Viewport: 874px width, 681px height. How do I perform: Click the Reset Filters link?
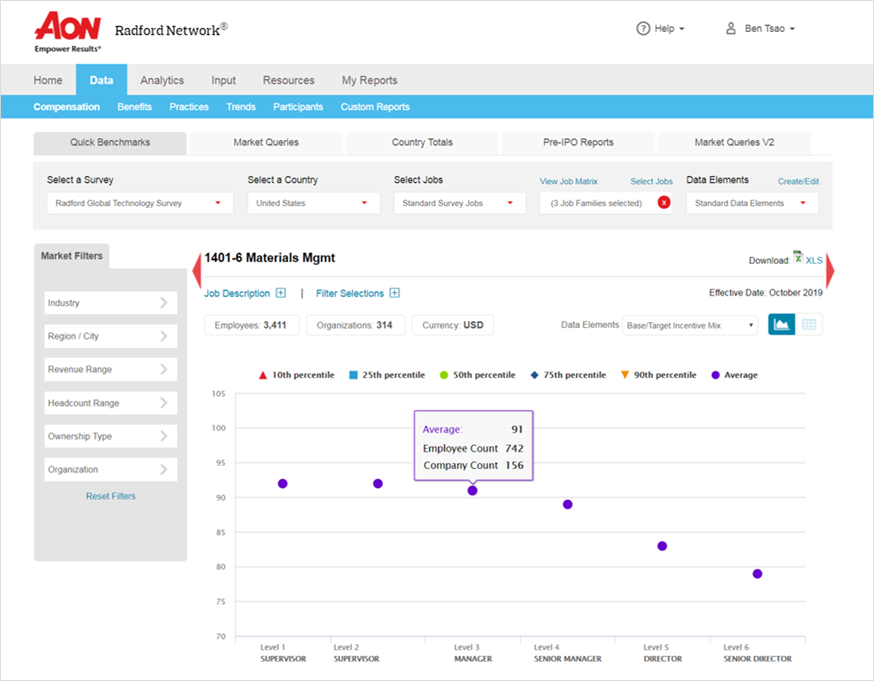pos(110,496)
